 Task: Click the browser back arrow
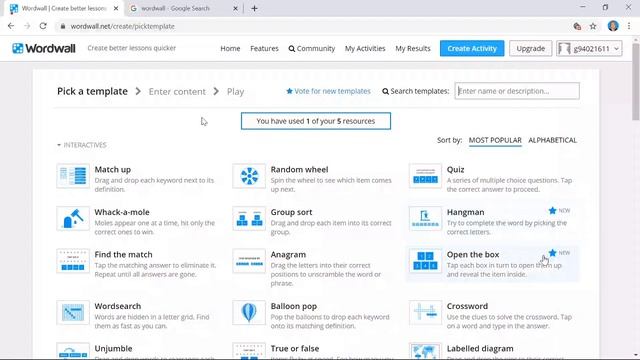[11, 26]
